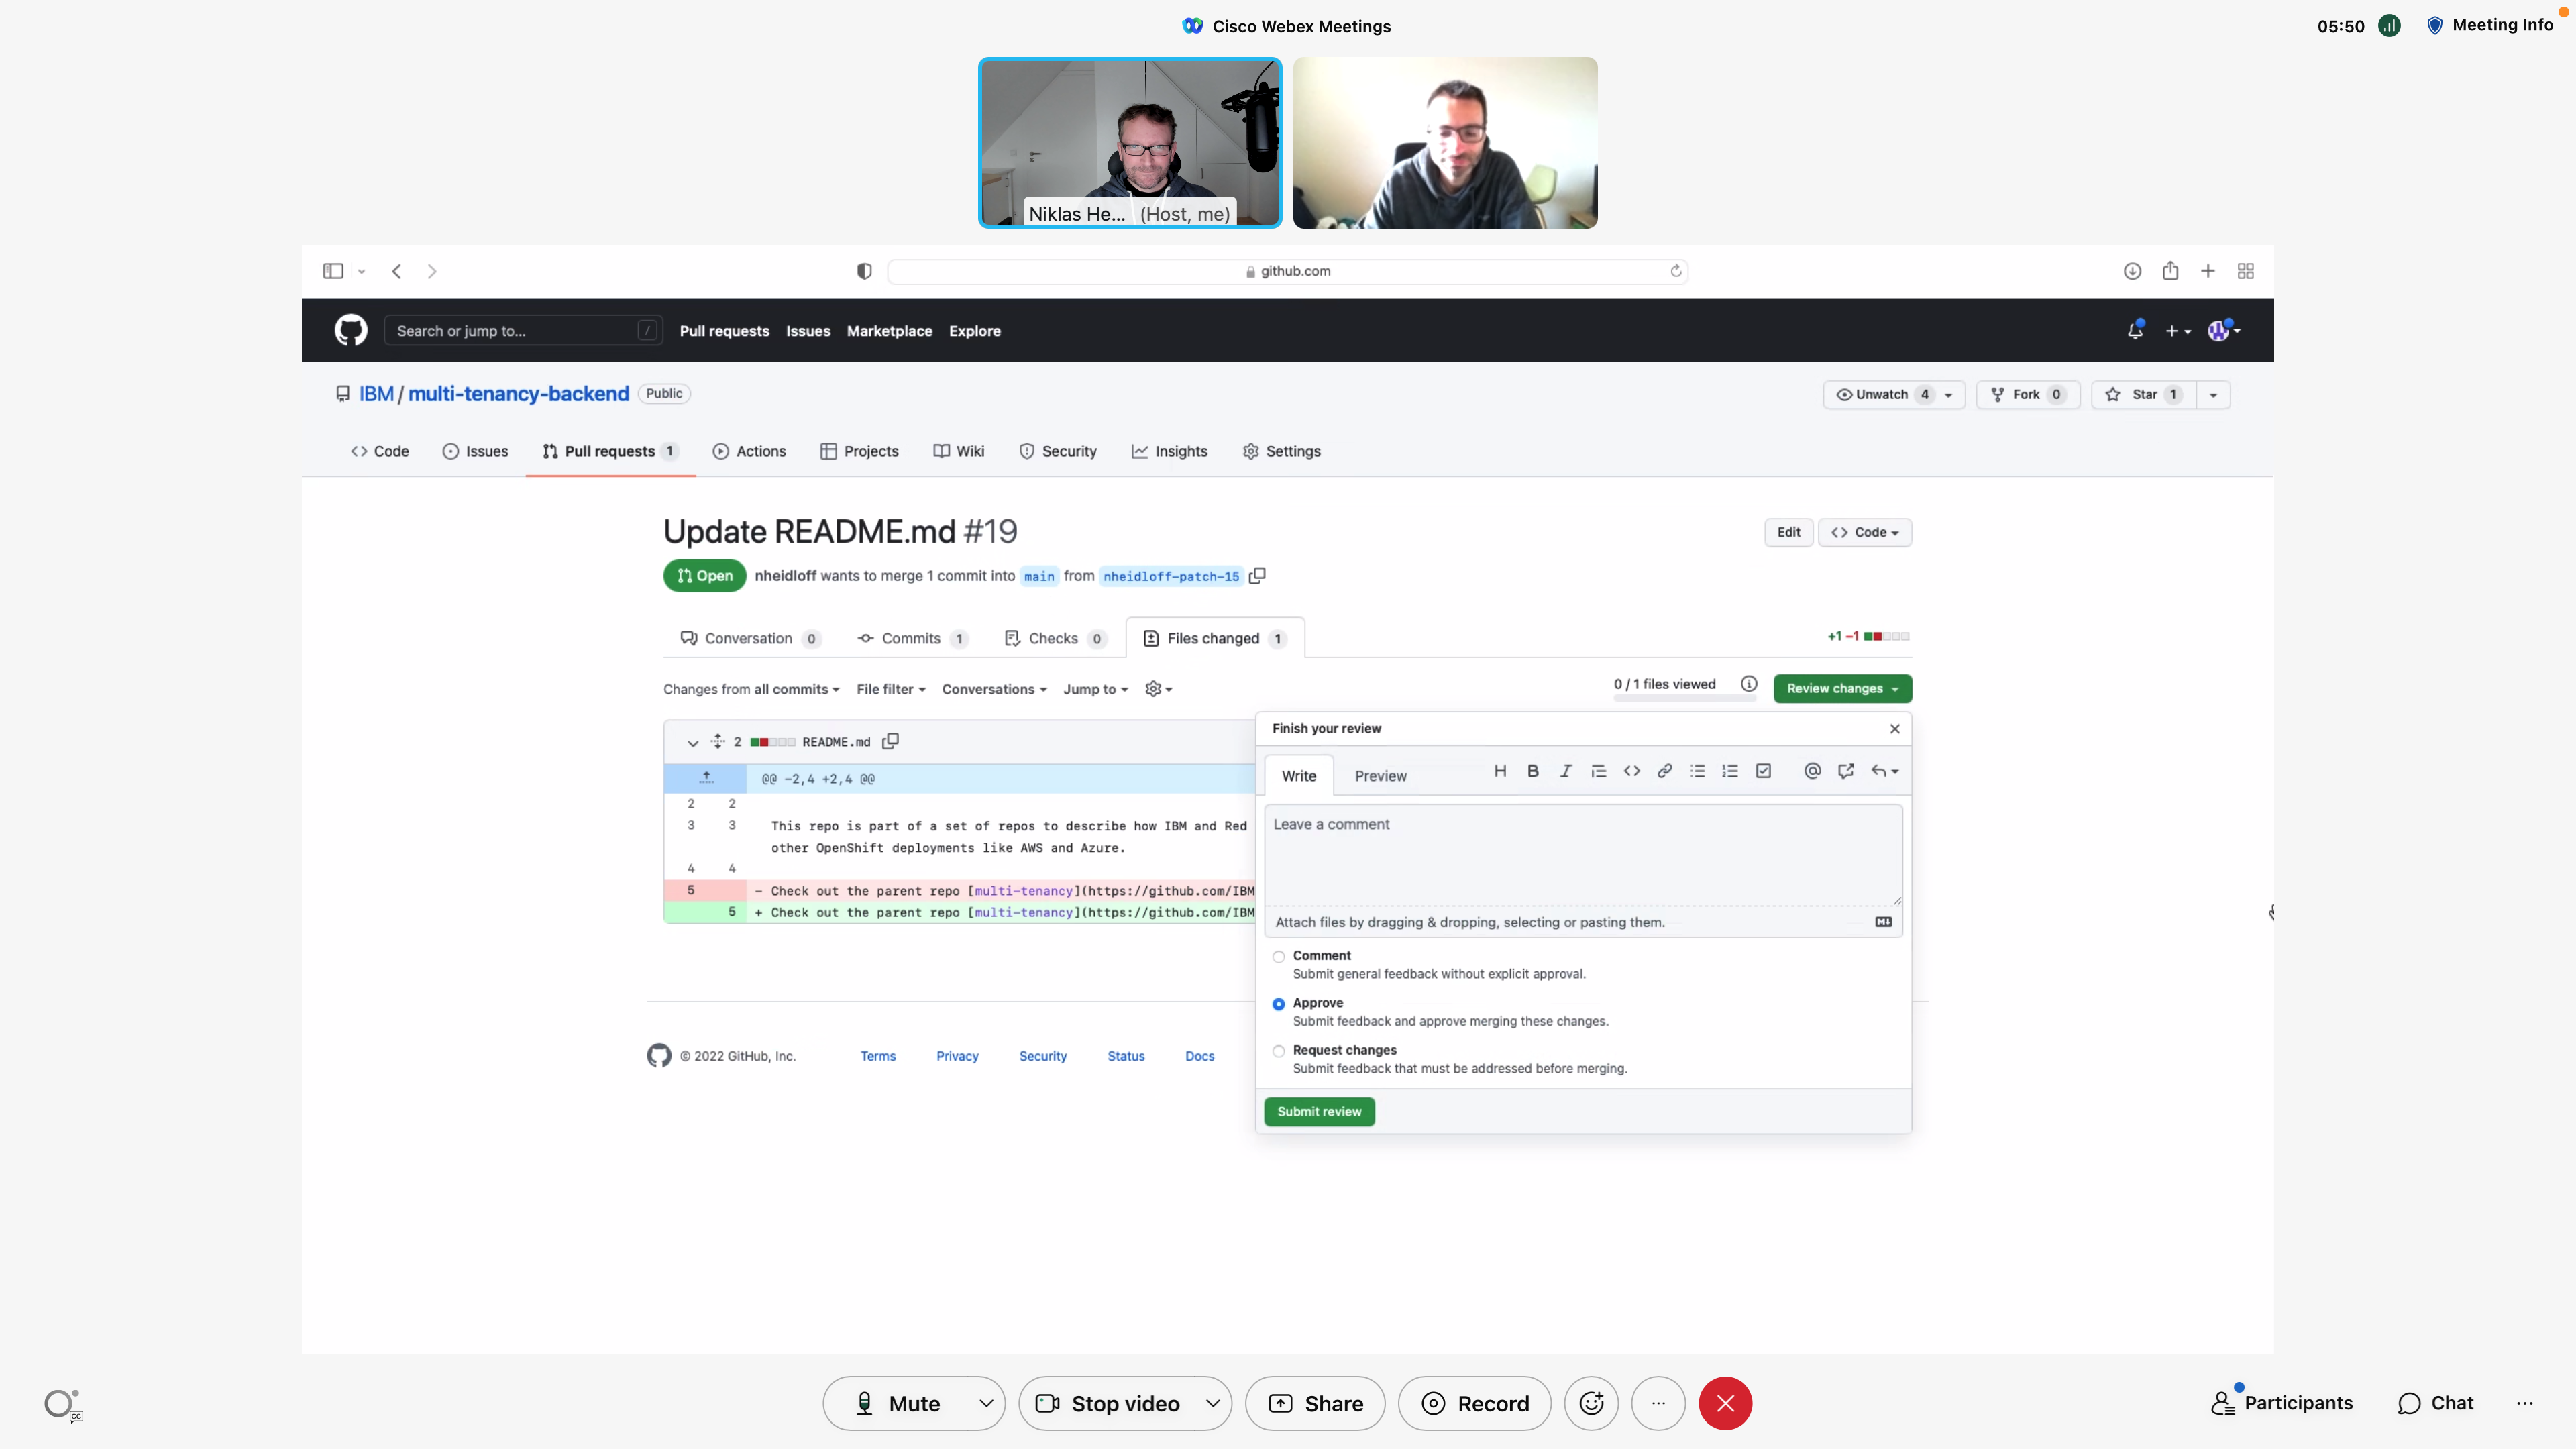Expand the Jump to dropdown

tap(1095, 689)
